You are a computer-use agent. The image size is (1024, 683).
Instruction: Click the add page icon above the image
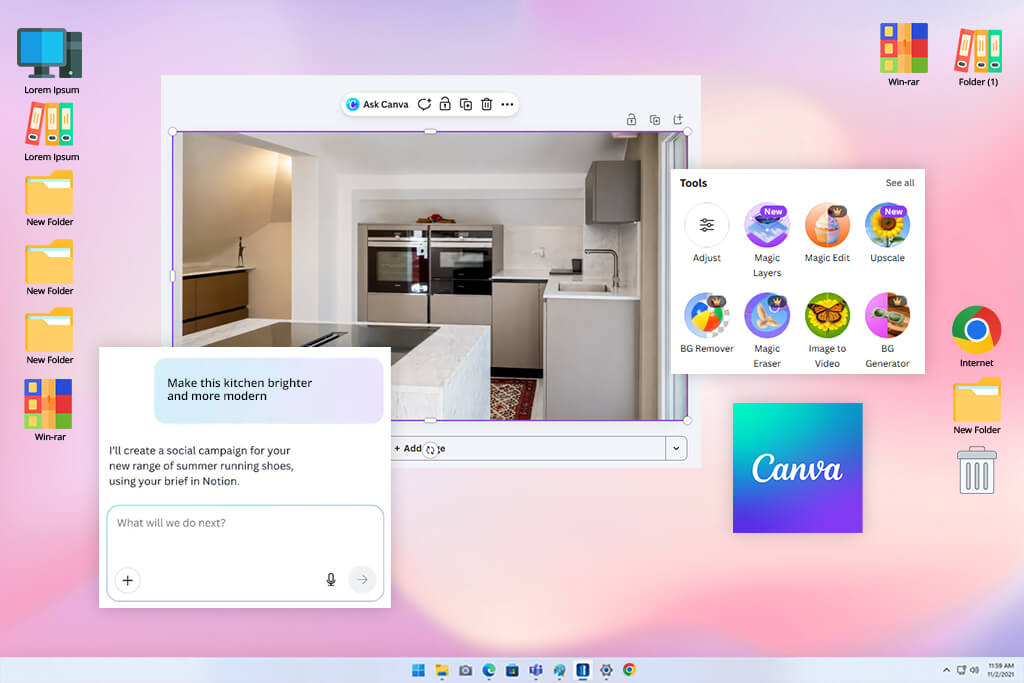[678, 119]
